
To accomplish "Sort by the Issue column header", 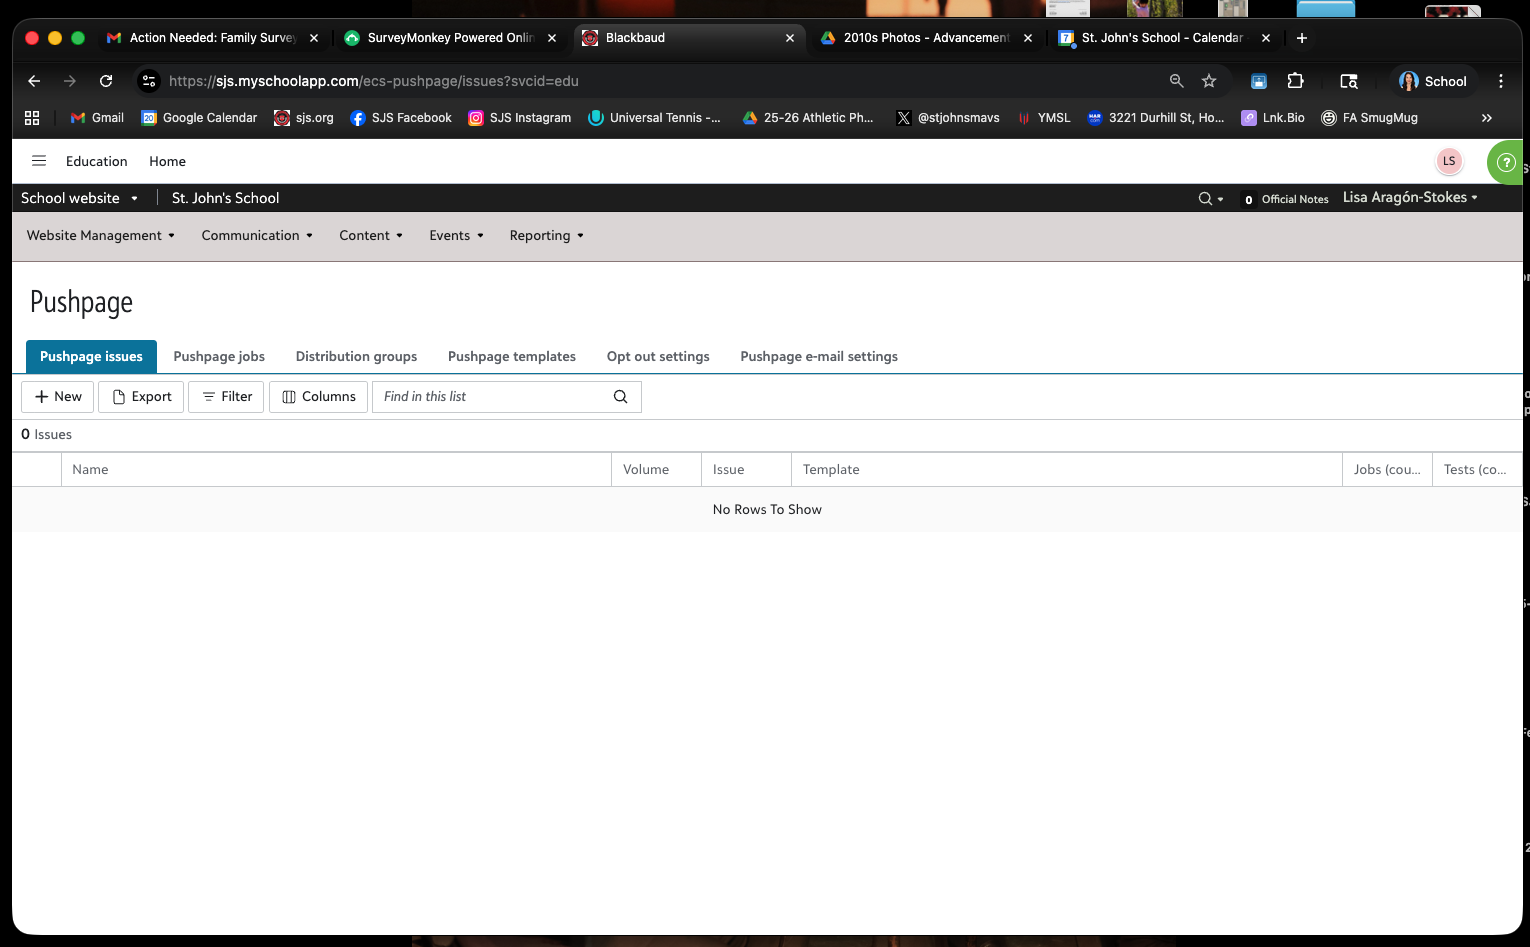I will point(746,470).
